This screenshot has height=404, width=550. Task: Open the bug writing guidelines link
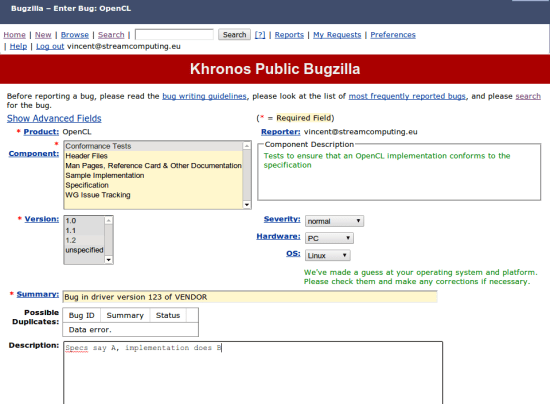click(204, 96)
